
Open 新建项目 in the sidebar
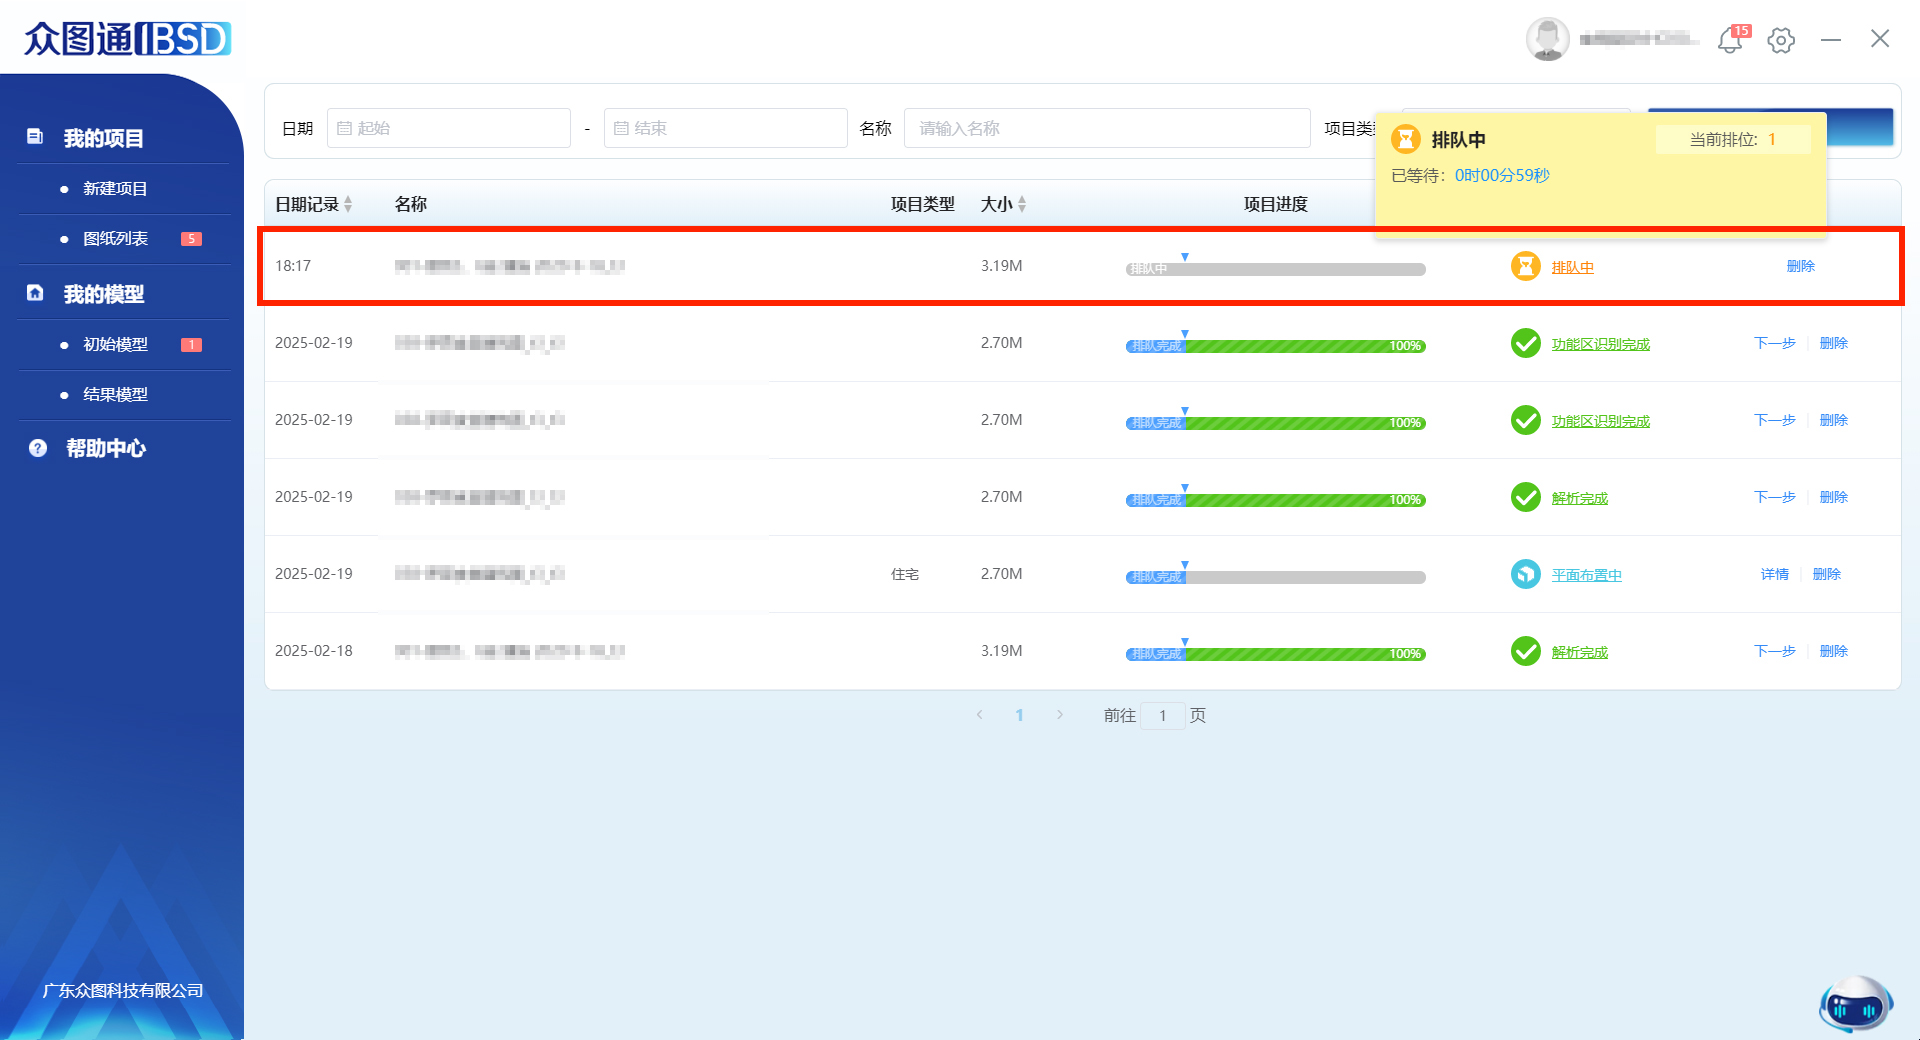coord(115,189)
